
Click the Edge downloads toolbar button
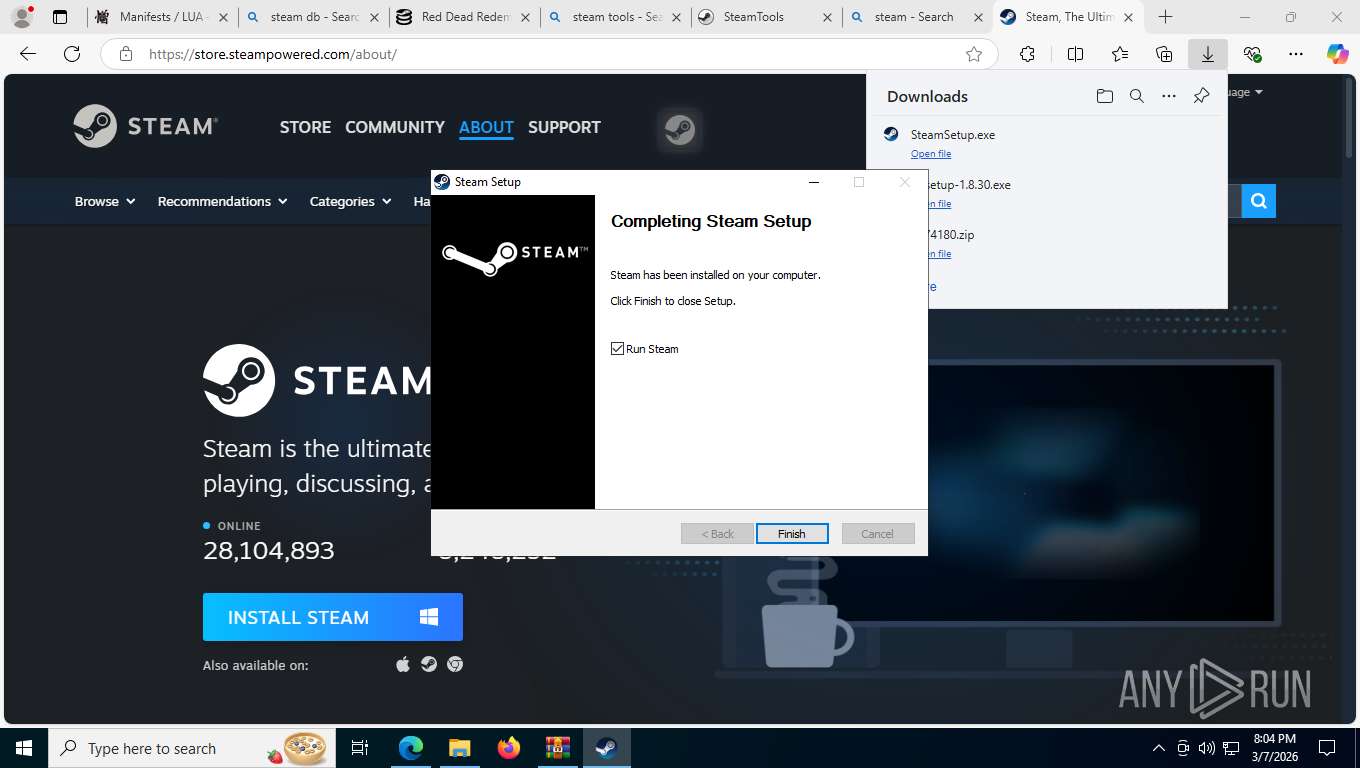point(1208,54)
